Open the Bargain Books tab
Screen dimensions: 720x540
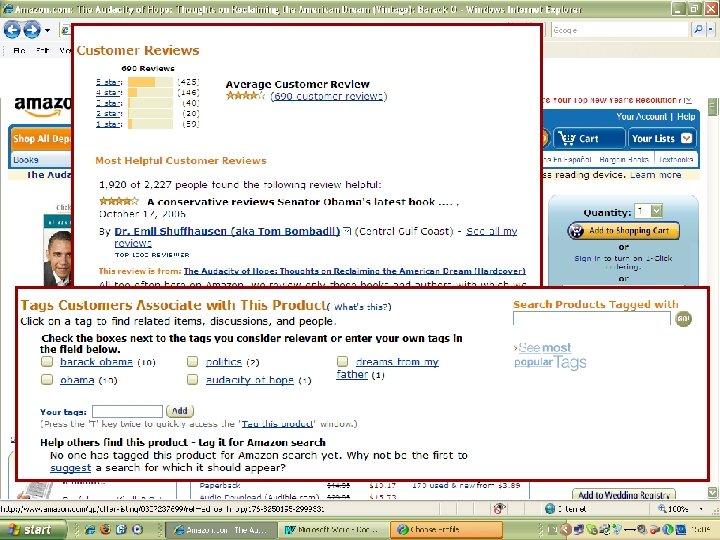pos(624,159)
